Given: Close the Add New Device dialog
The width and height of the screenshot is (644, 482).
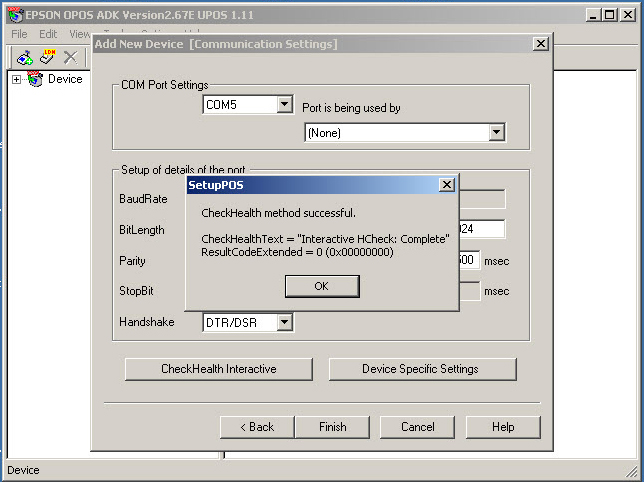Looking at the screenshot, I should click(x=541, y=44).
